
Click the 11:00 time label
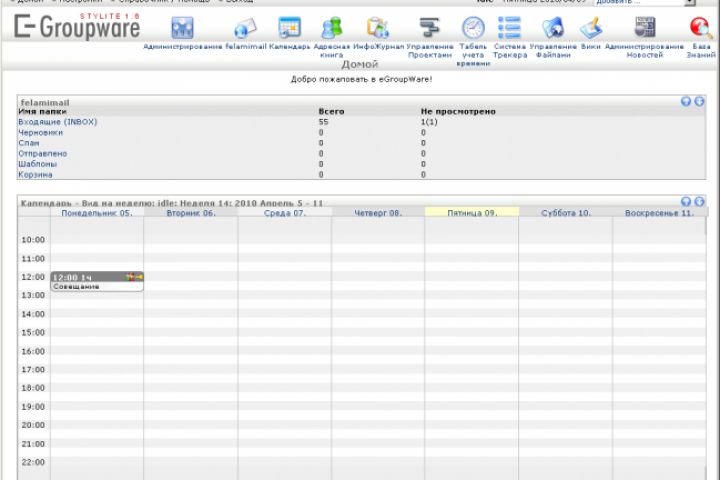pos(33,259)
